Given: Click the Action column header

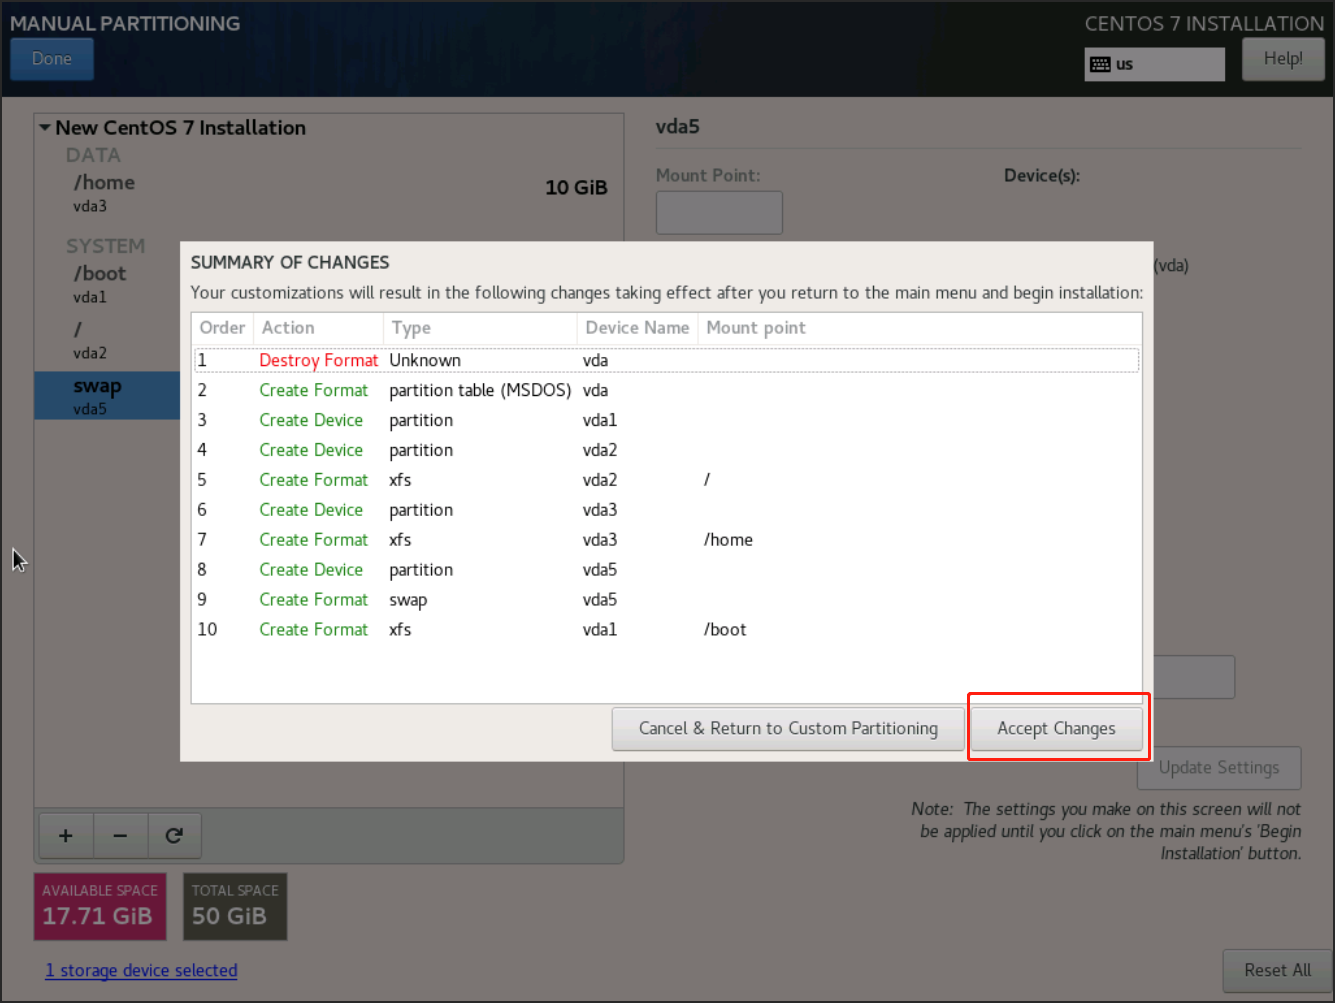Looking at the screenshot, I should [x=288, y=328].
